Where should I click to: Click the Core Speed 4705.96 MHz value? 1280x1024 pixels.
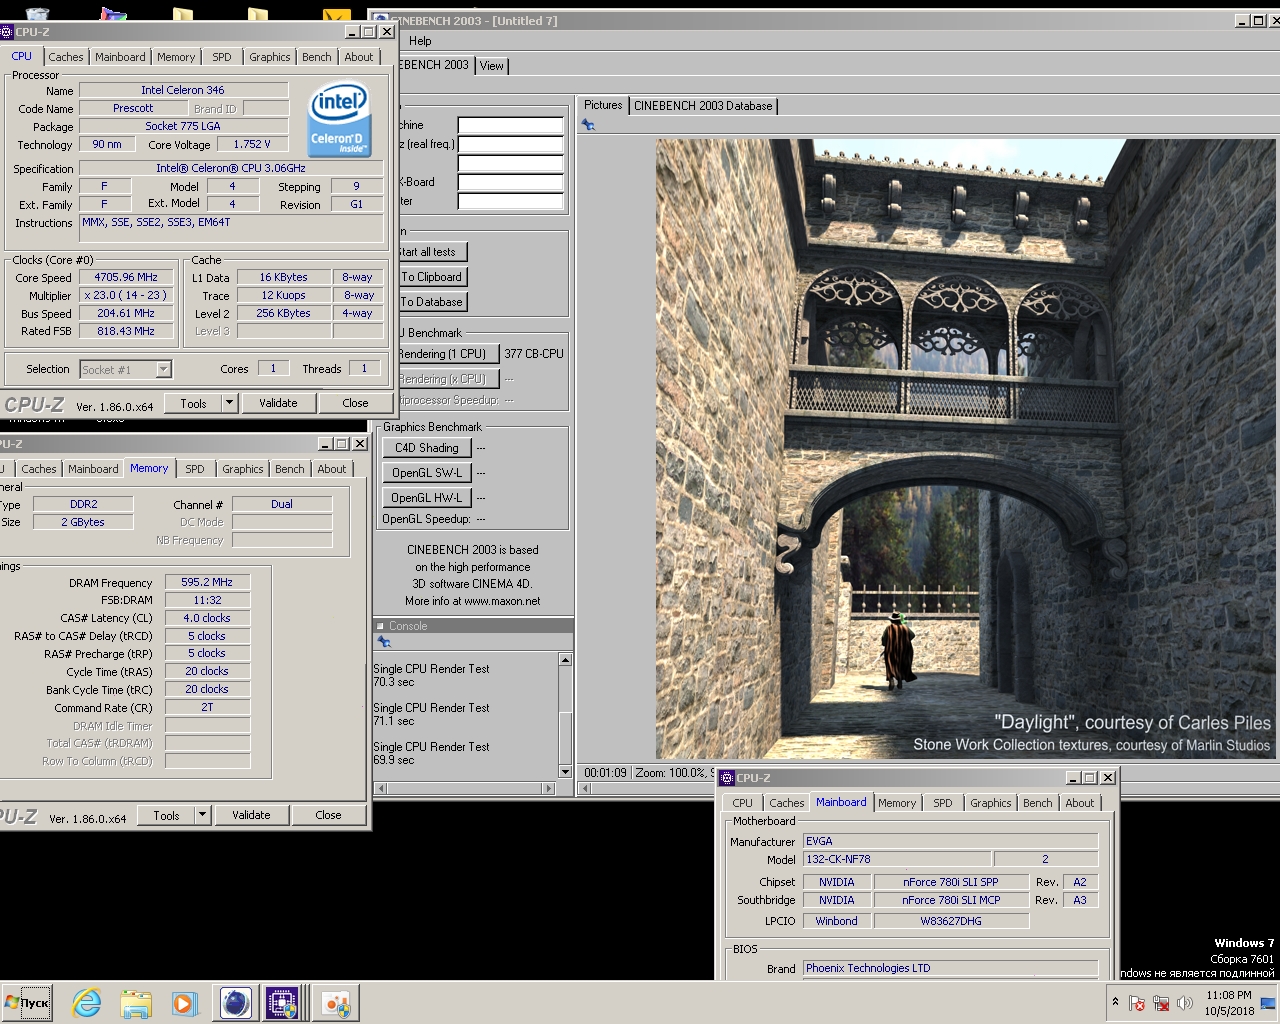coord(126,278)
